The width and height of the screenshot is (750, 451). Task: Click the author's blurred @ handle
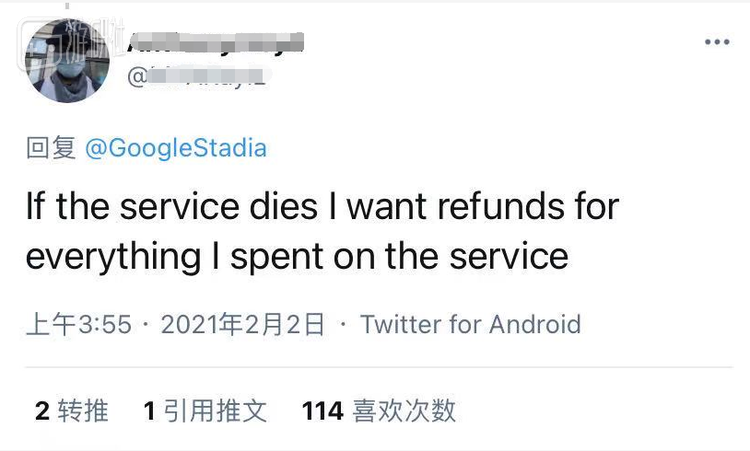(196, 75)
